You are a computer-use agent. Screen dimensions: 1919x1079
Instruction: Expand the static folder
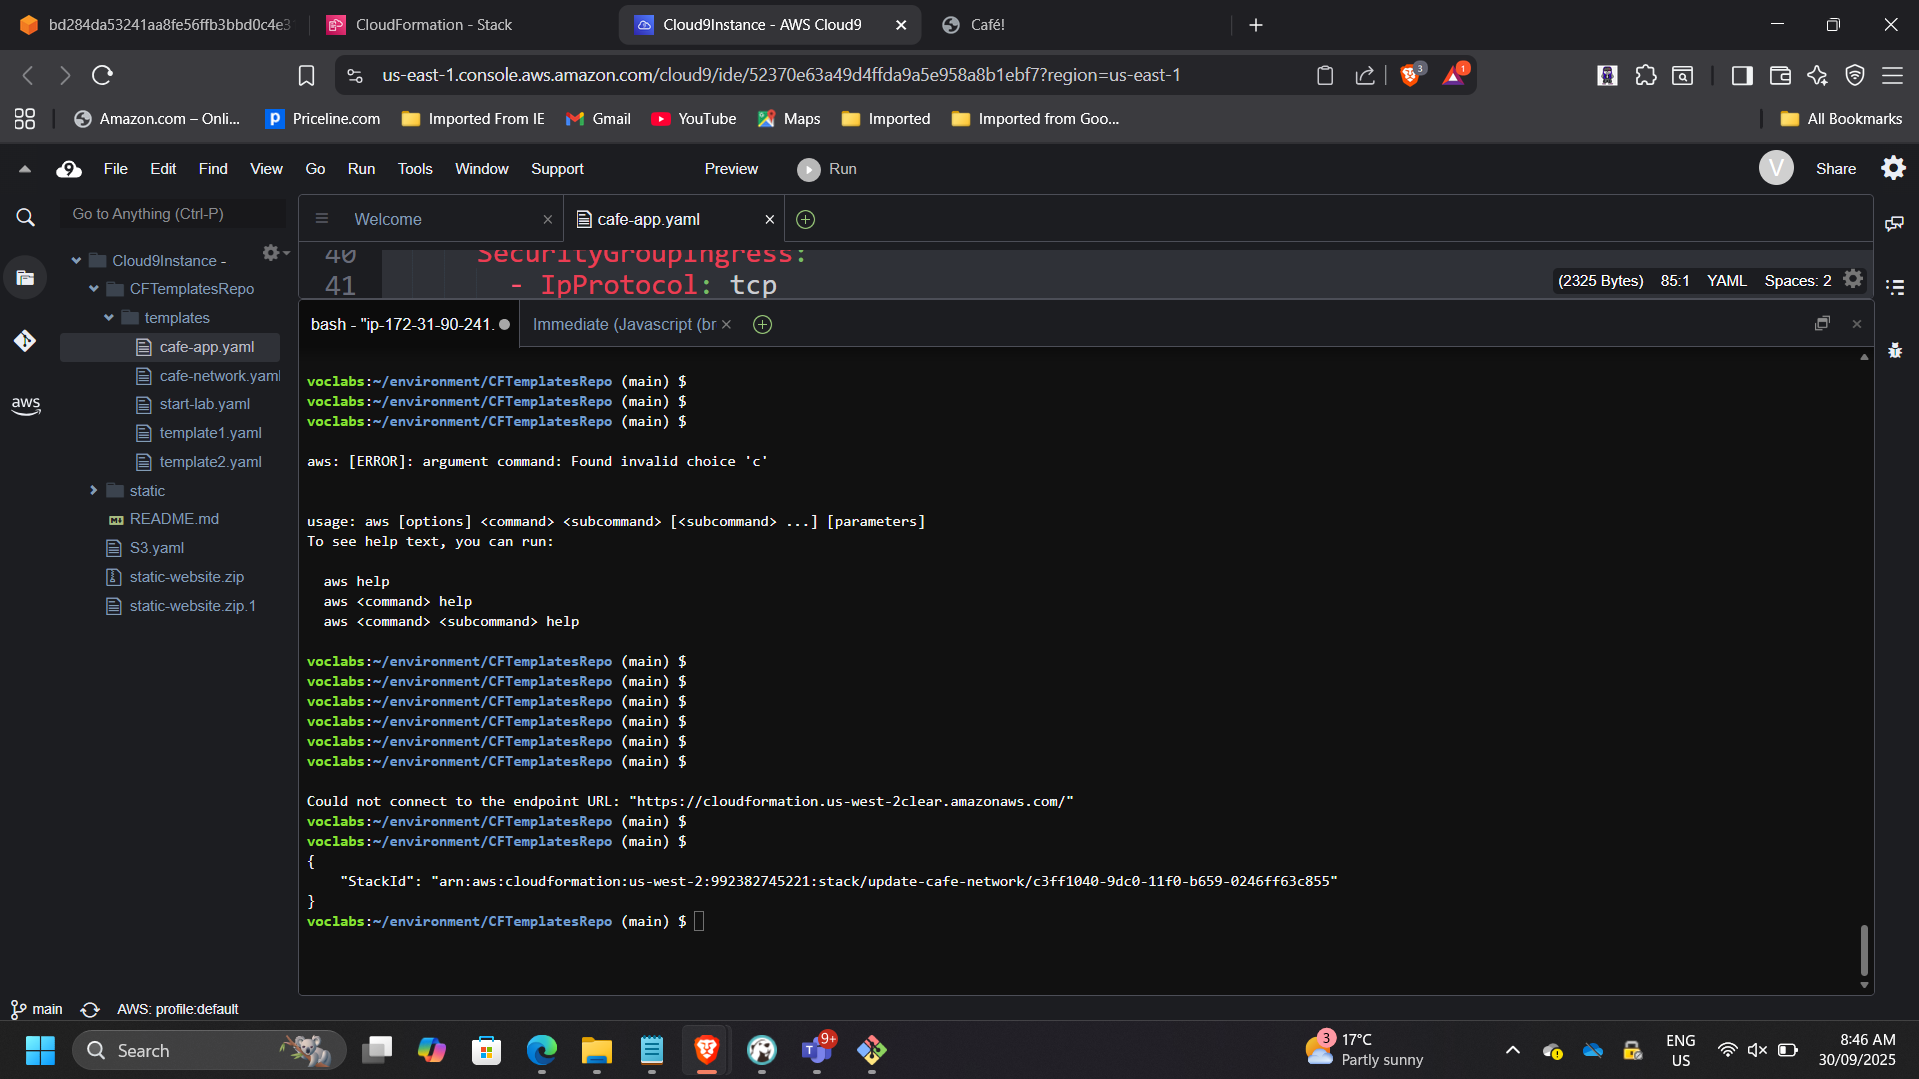click(94, 490)
